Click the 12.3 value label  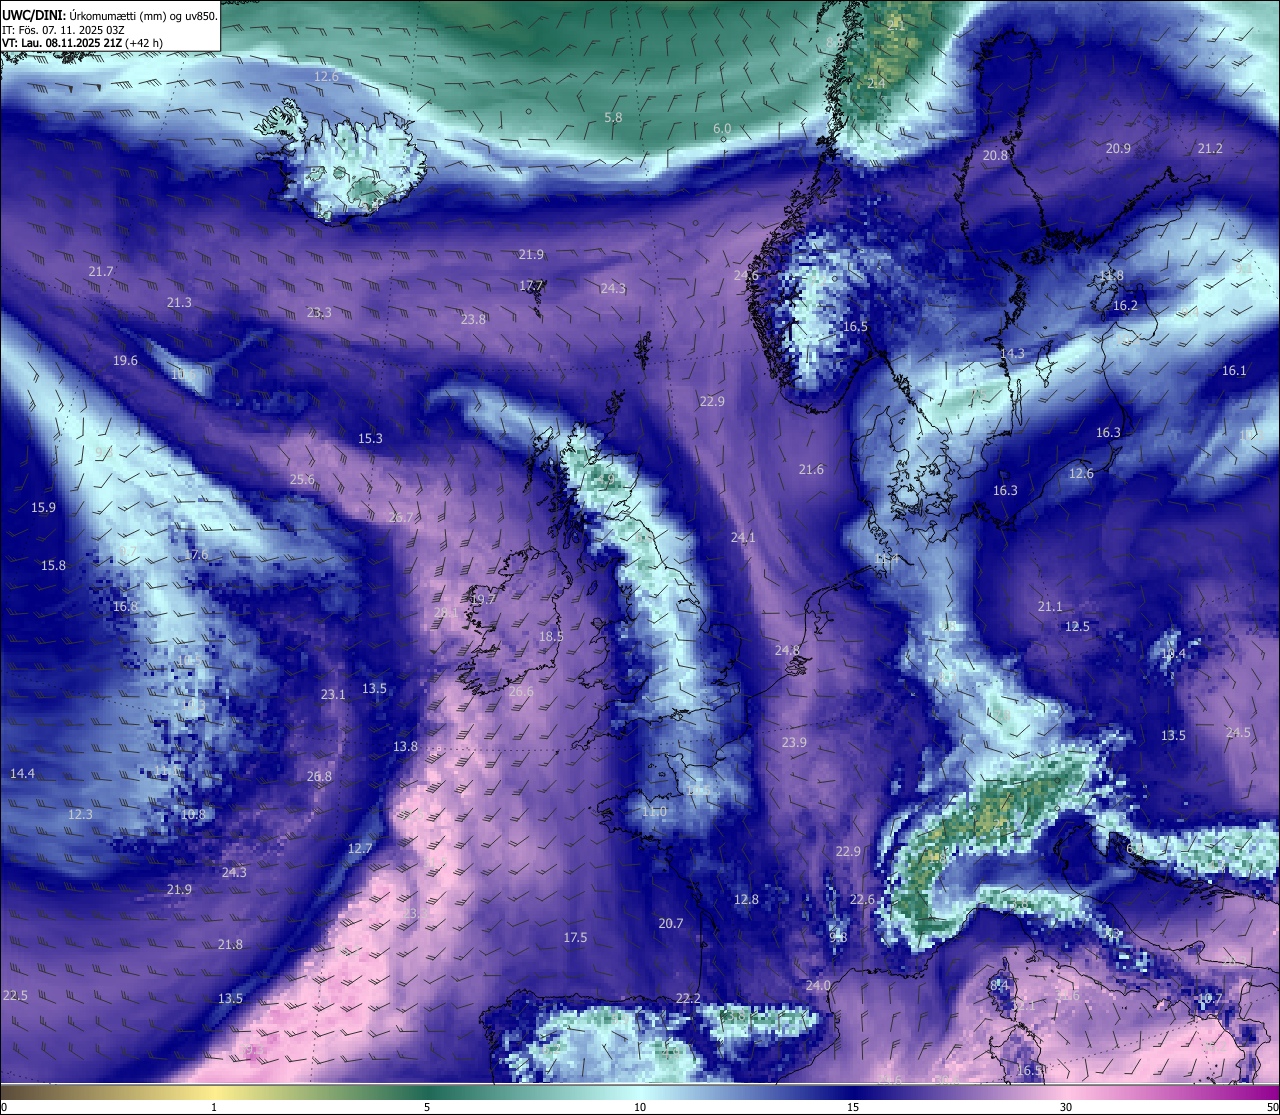[80, 814]
